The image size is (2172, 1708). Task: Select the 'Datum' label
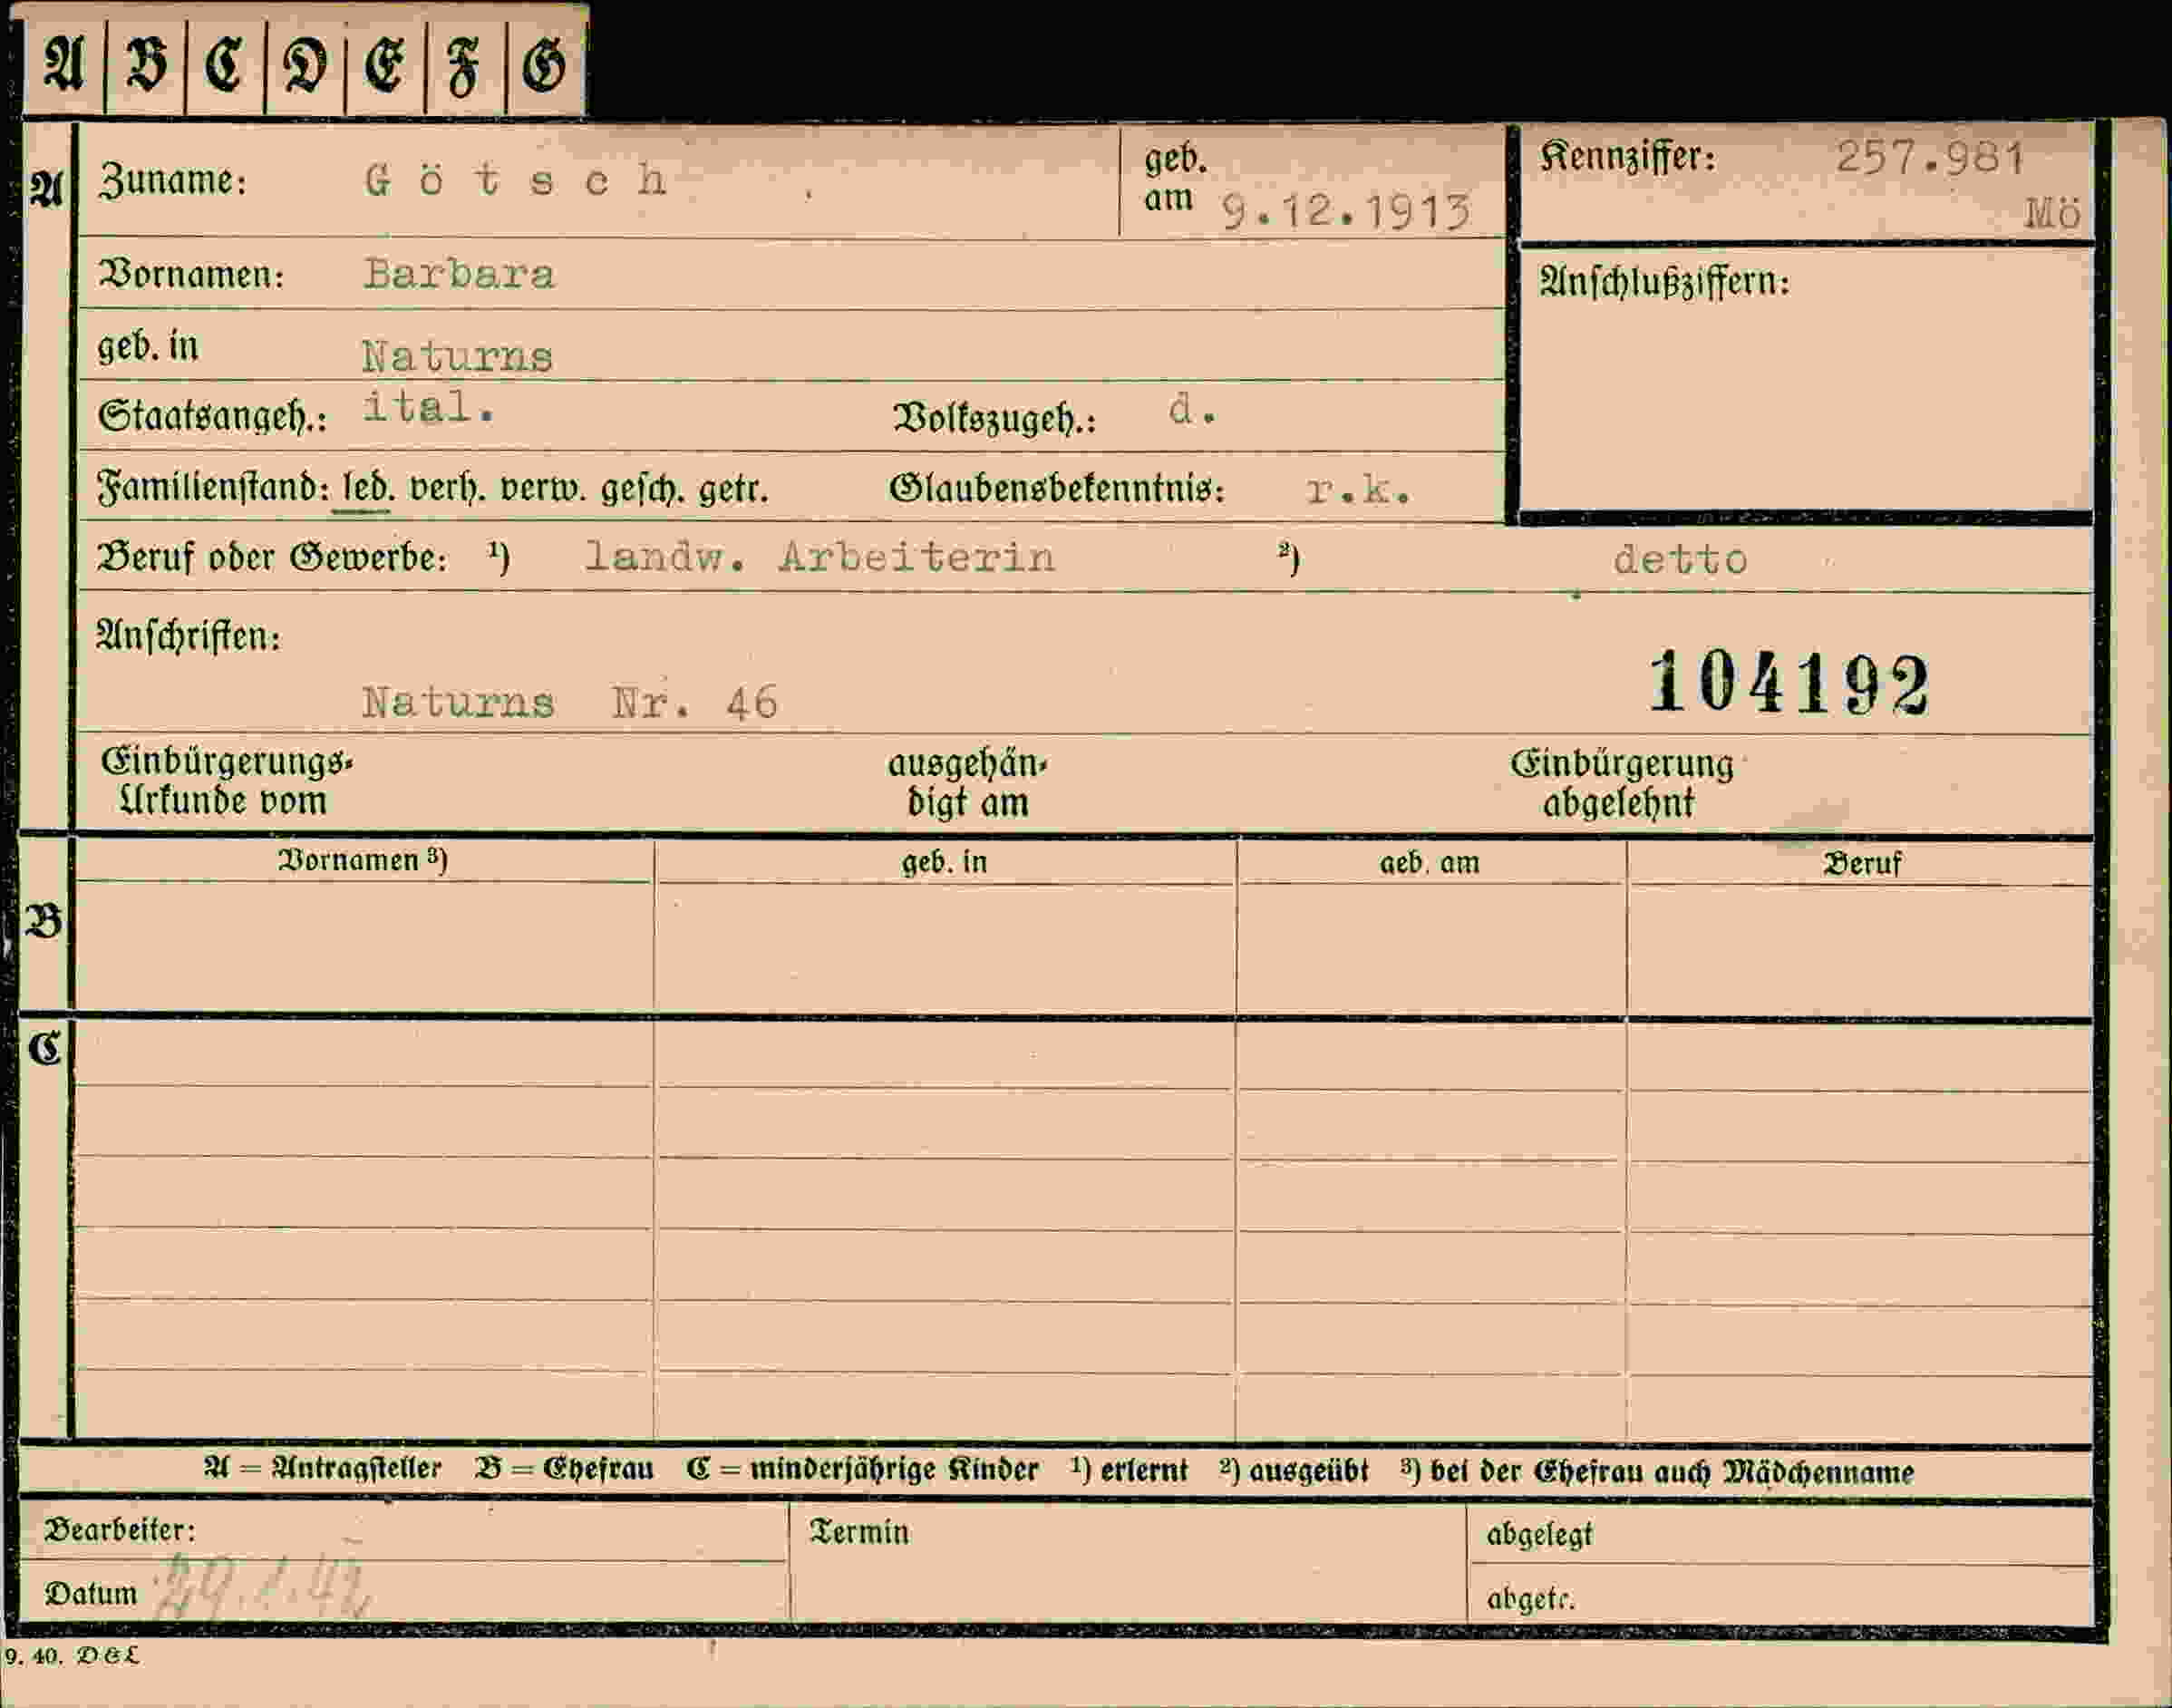click(x=91, y=1593)
